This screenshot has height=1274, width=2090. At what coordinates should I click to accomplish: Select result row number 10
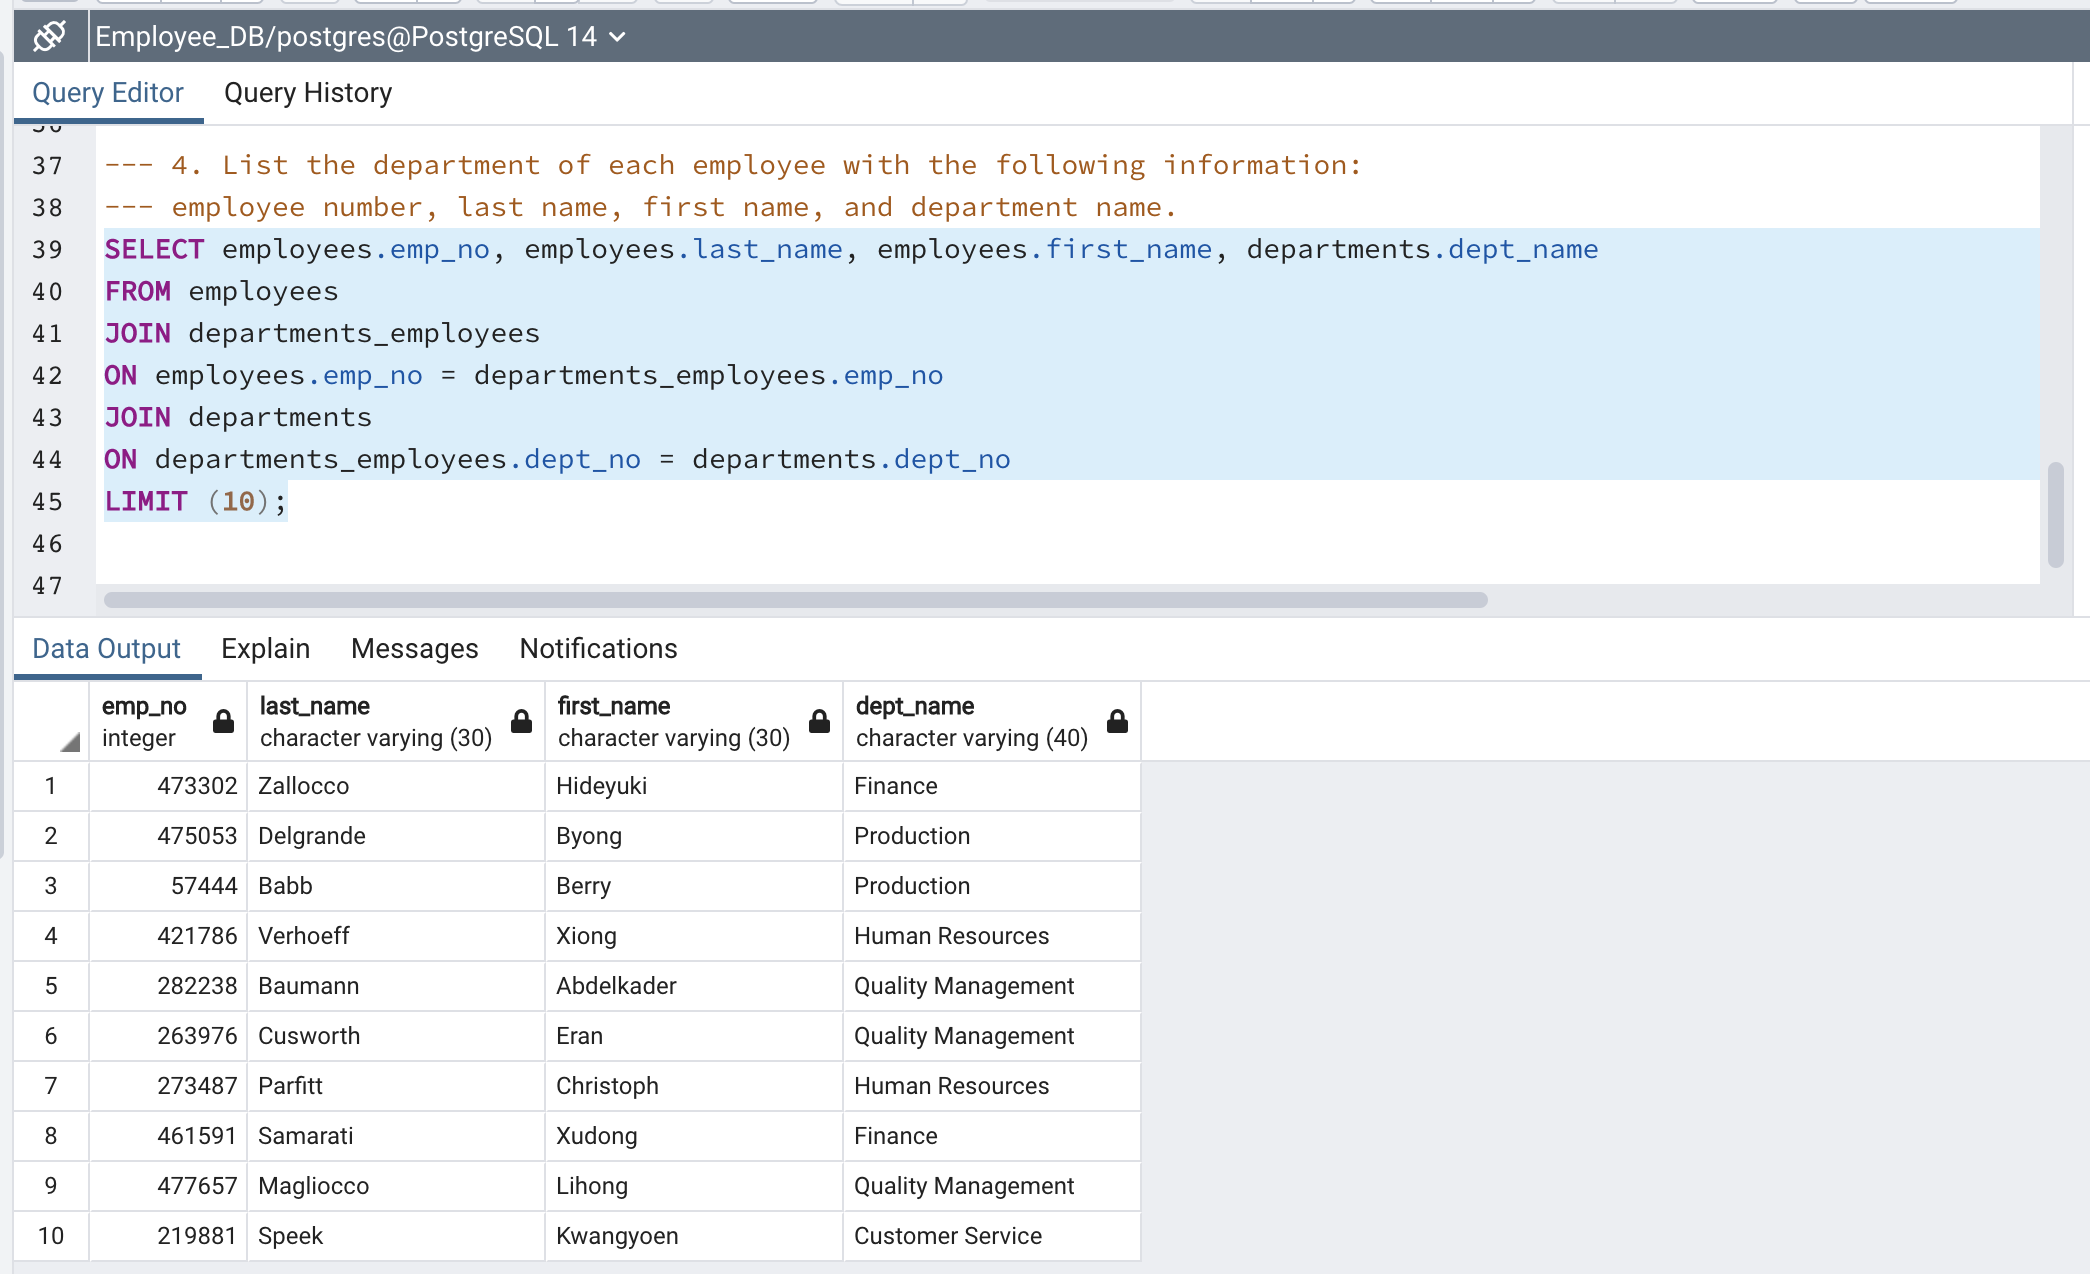[51, 1236]
